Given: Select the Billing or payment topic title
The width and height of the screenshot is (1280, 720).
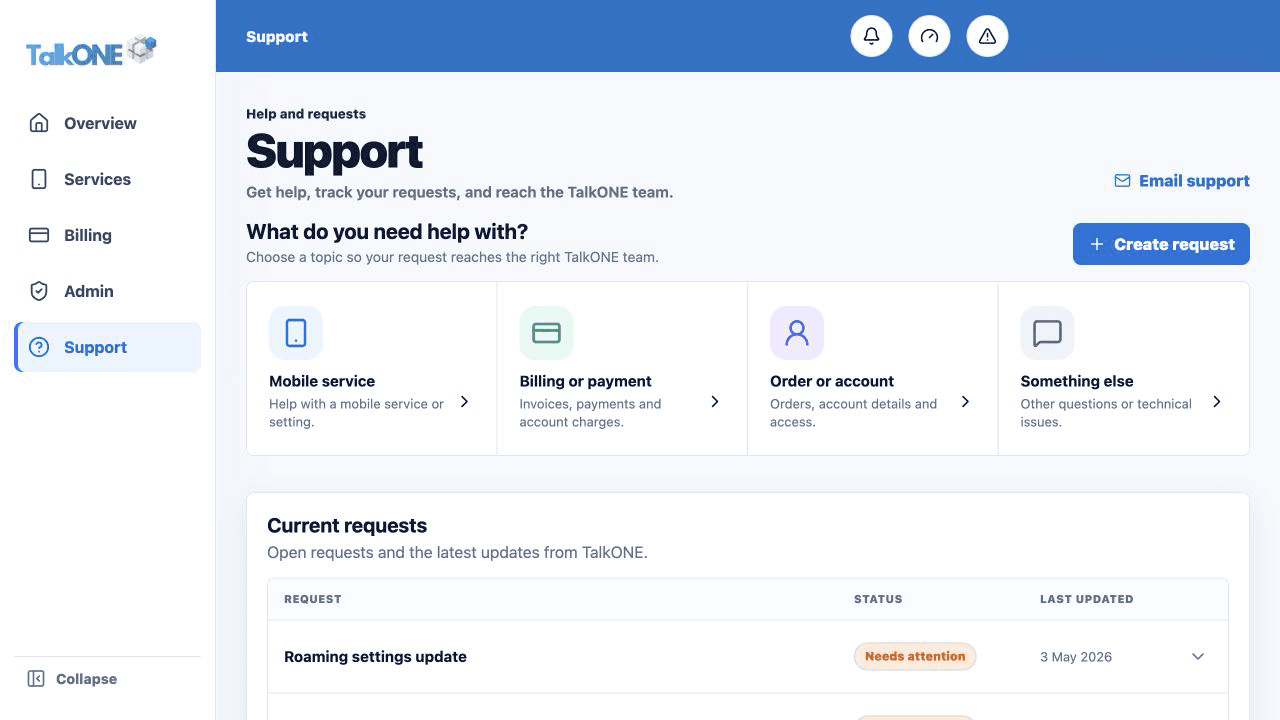Looking at the screenshot, I should click(585, 381).
